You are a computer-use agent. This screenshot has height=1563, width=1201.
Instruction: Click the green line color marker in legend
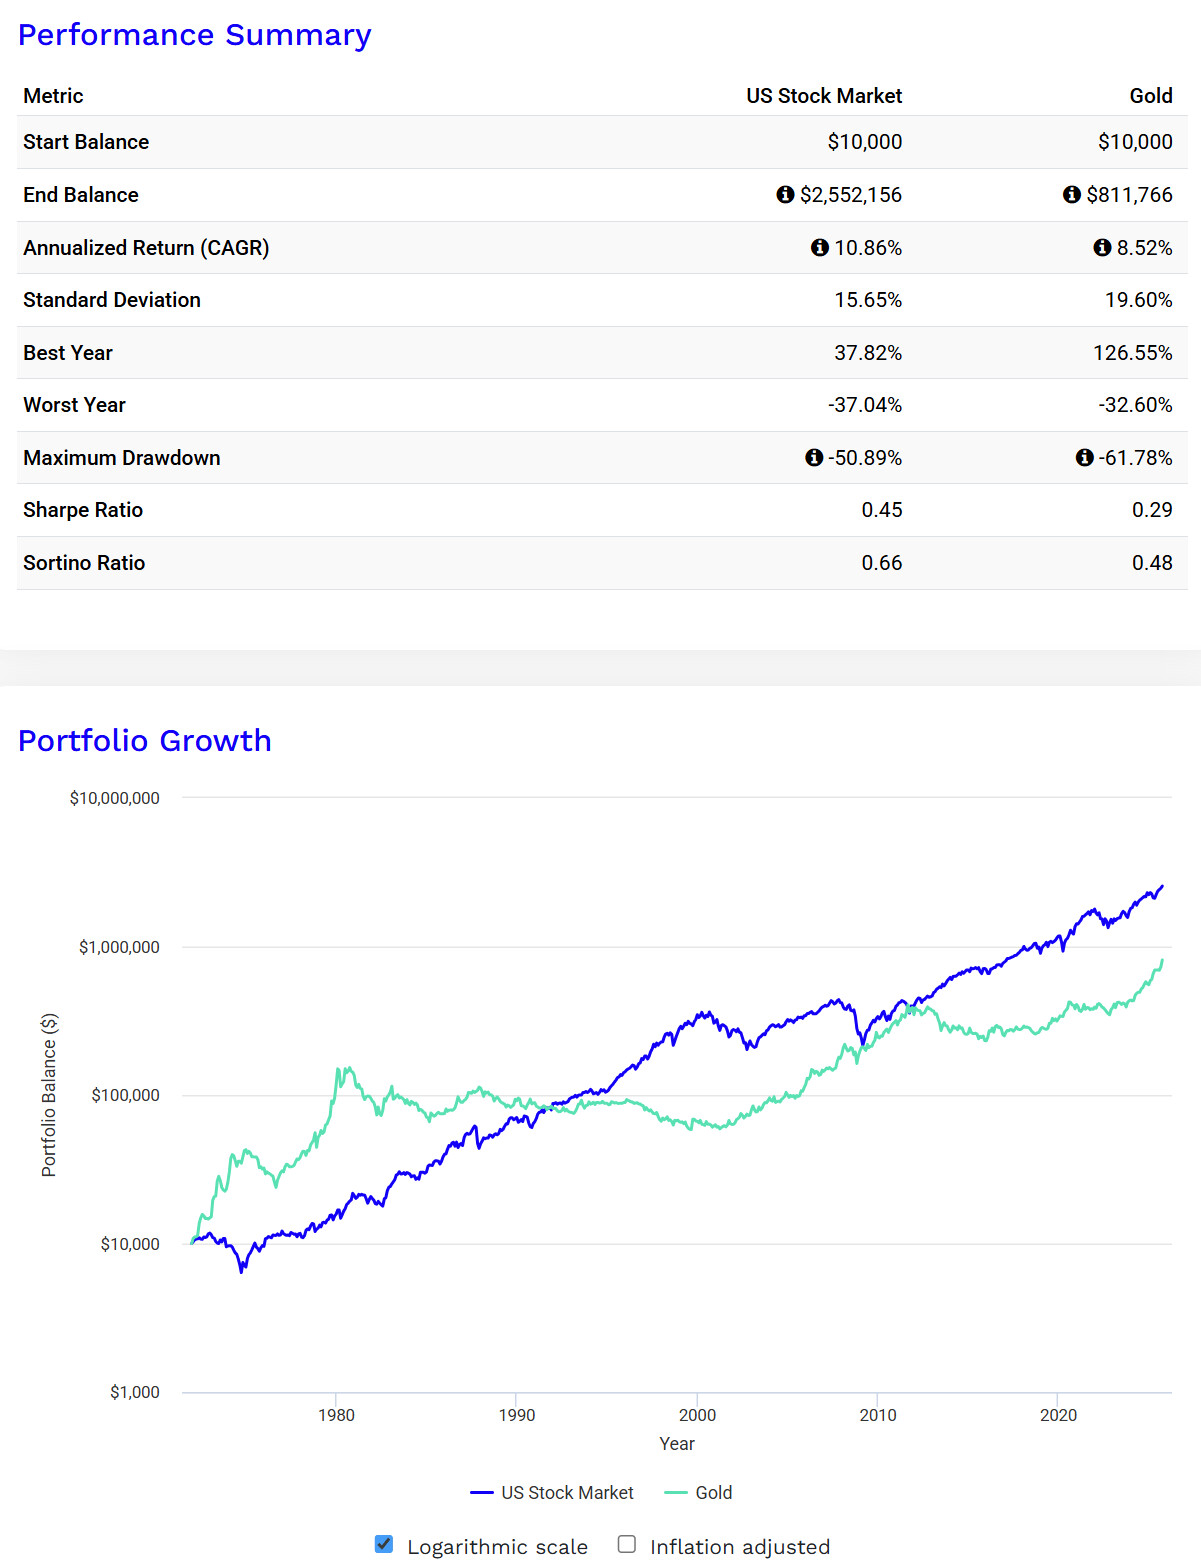point(676,1493)
